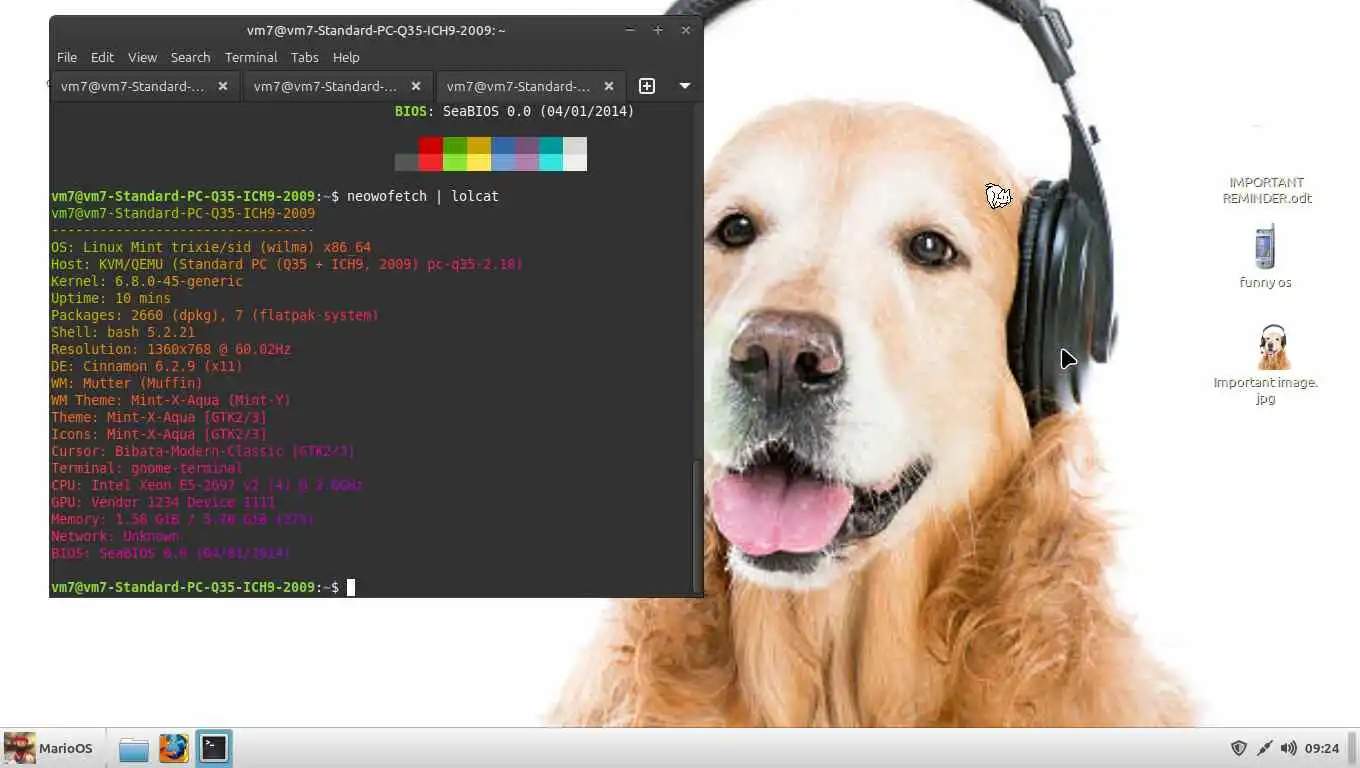Open the Search menu in terminal
1360x768 pixels.
[x=190, y=57]
